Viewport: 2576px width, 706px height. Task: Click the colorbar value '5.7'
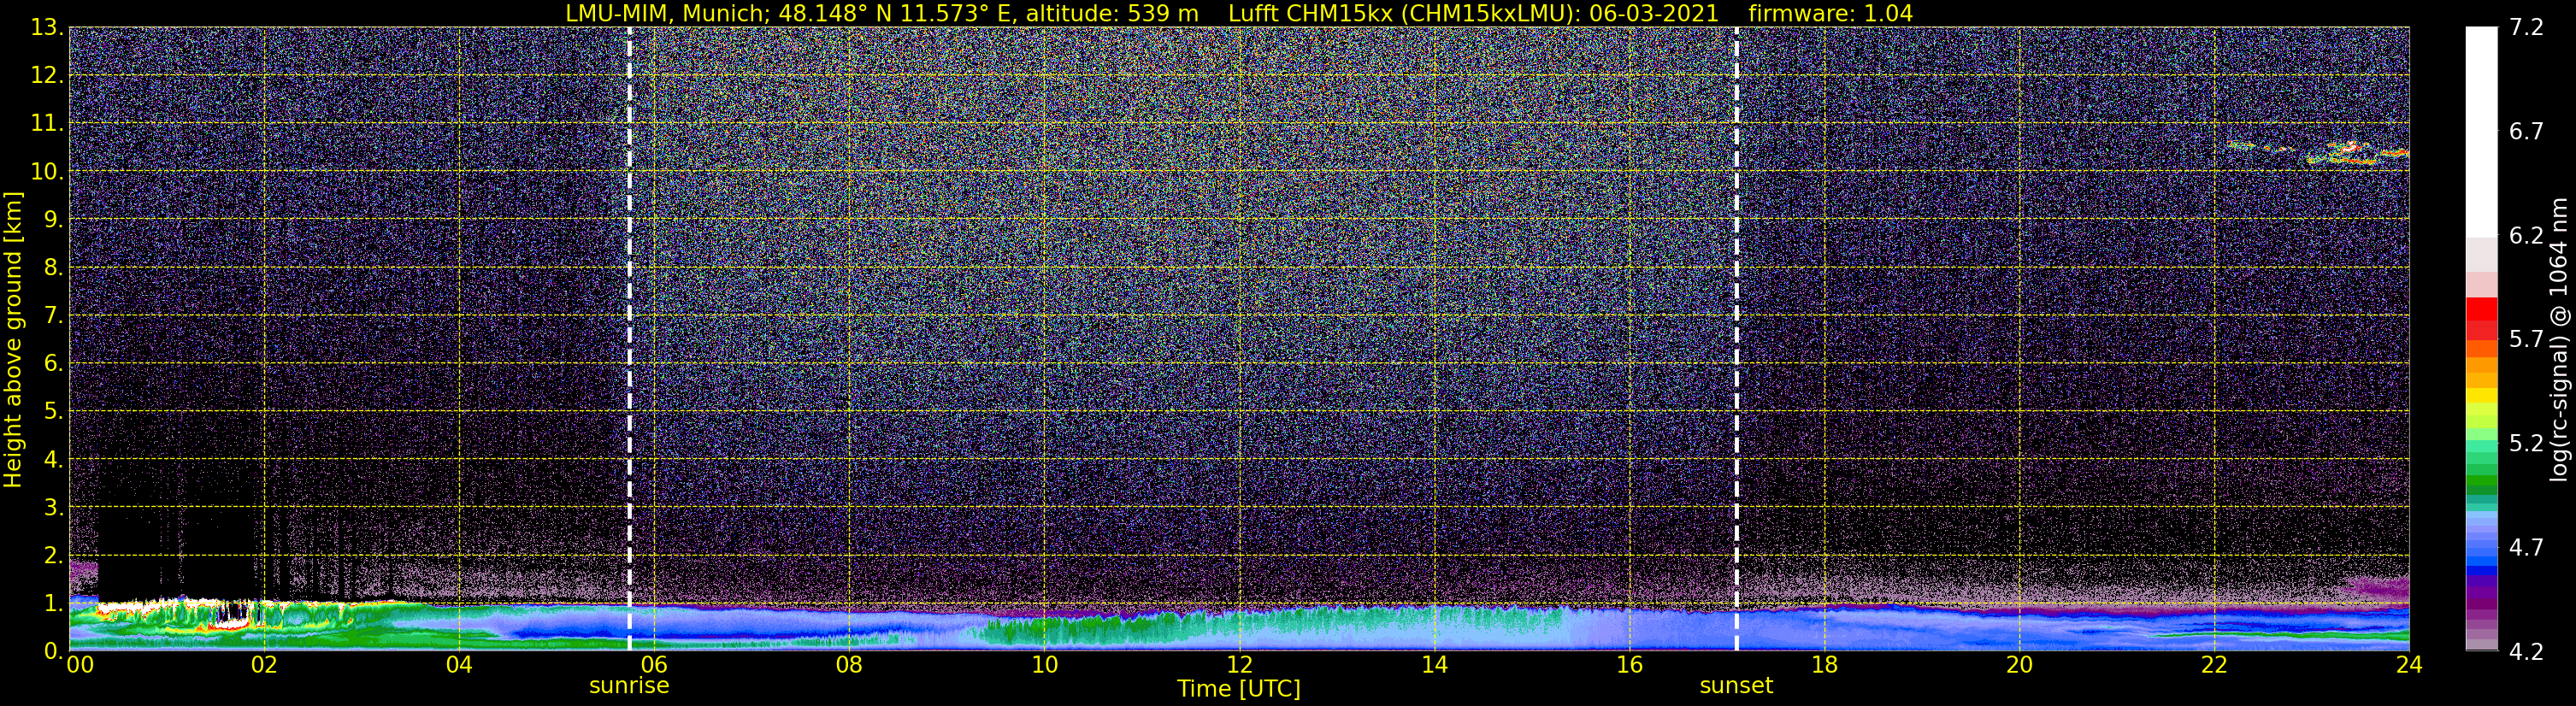tap(2526, 340)
